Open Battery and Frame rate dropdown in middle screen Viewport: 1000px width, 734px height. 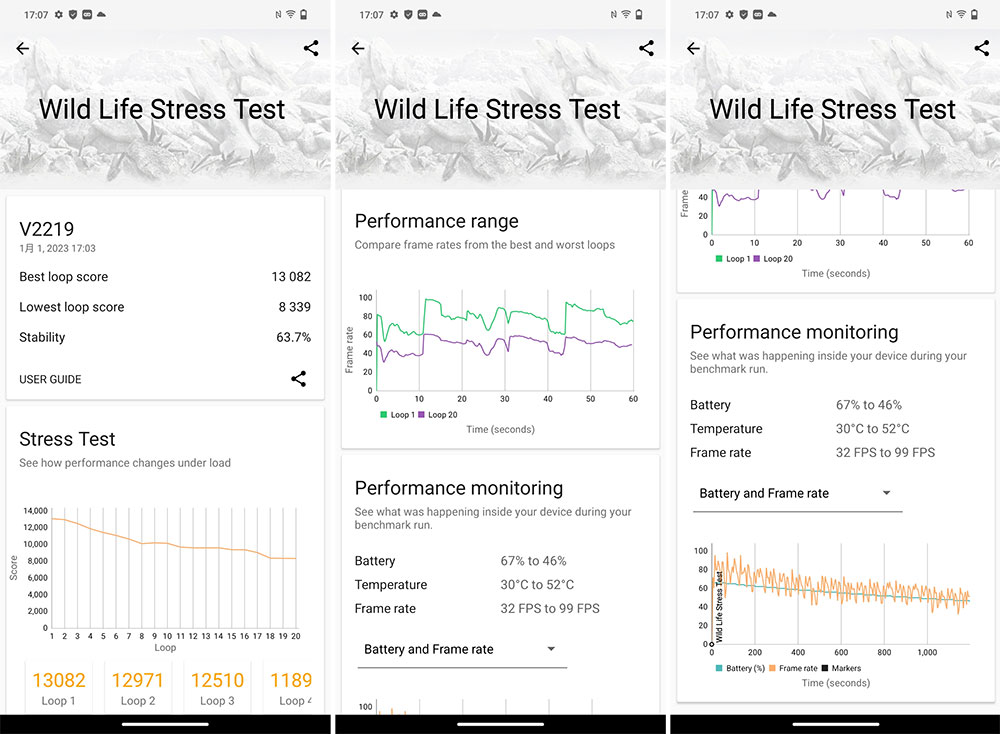462,649
